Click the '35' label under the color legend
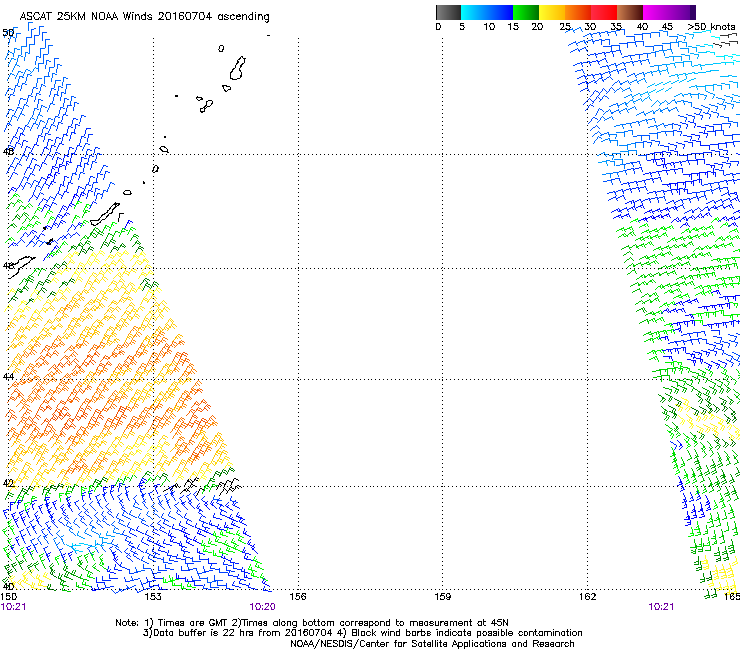This screenshot has height=650, width=740. (x=616, y=27)
